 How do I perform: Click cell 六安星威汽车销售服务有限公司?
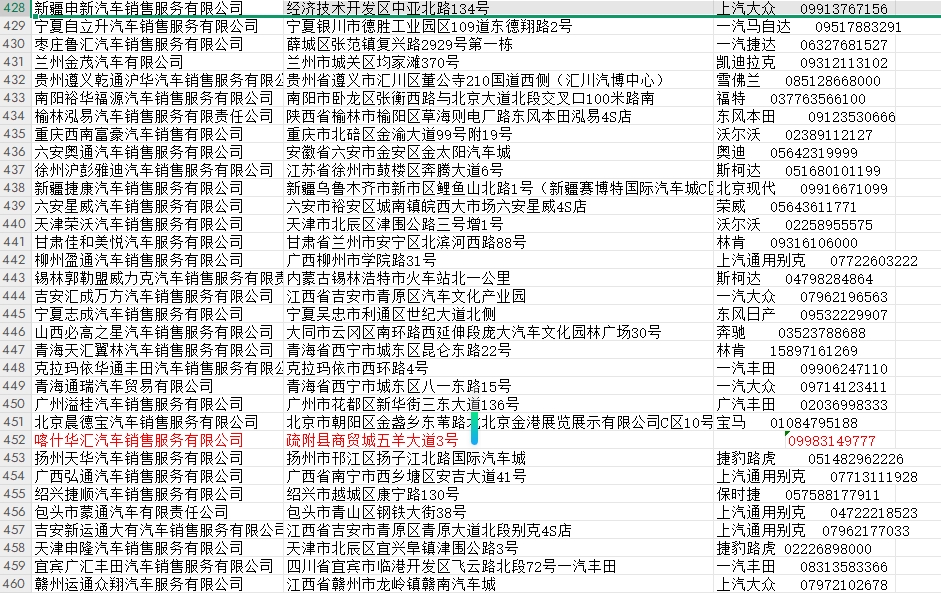[x=139, y=206]
